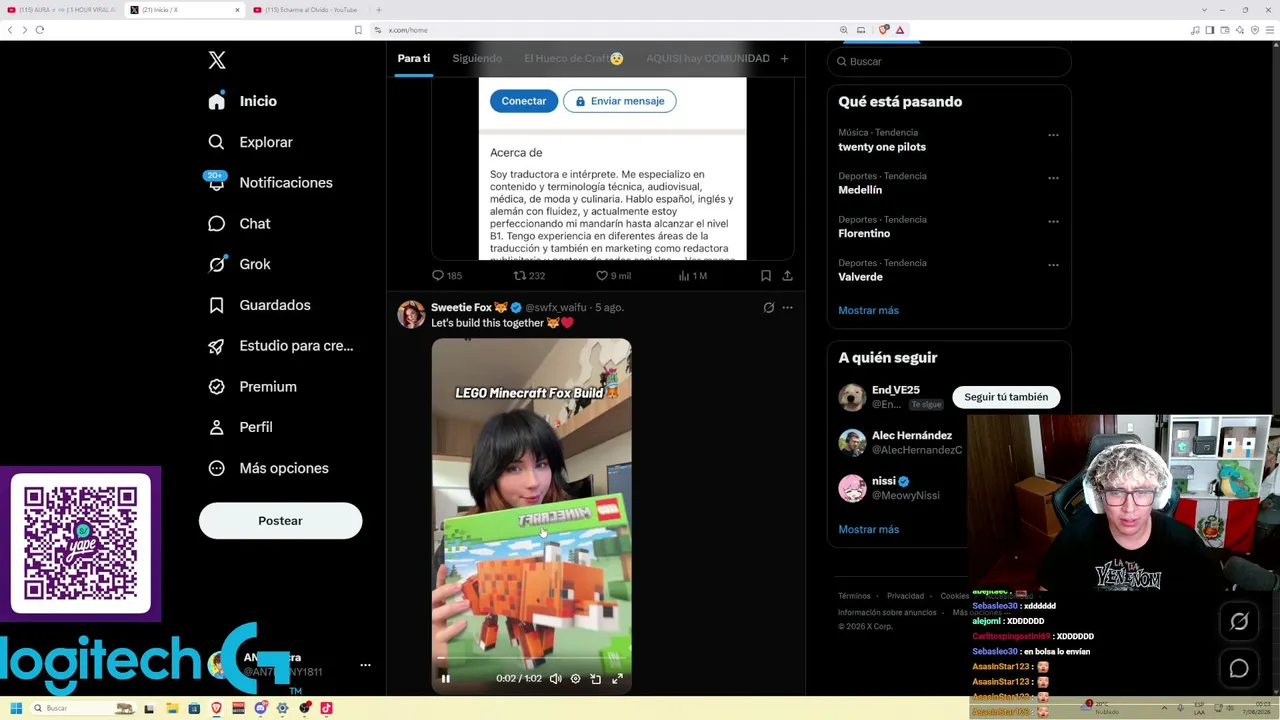Open the @swfx_waifu handle link
Viewport: 1280px width, 720px height.
[x=556, y=307]
